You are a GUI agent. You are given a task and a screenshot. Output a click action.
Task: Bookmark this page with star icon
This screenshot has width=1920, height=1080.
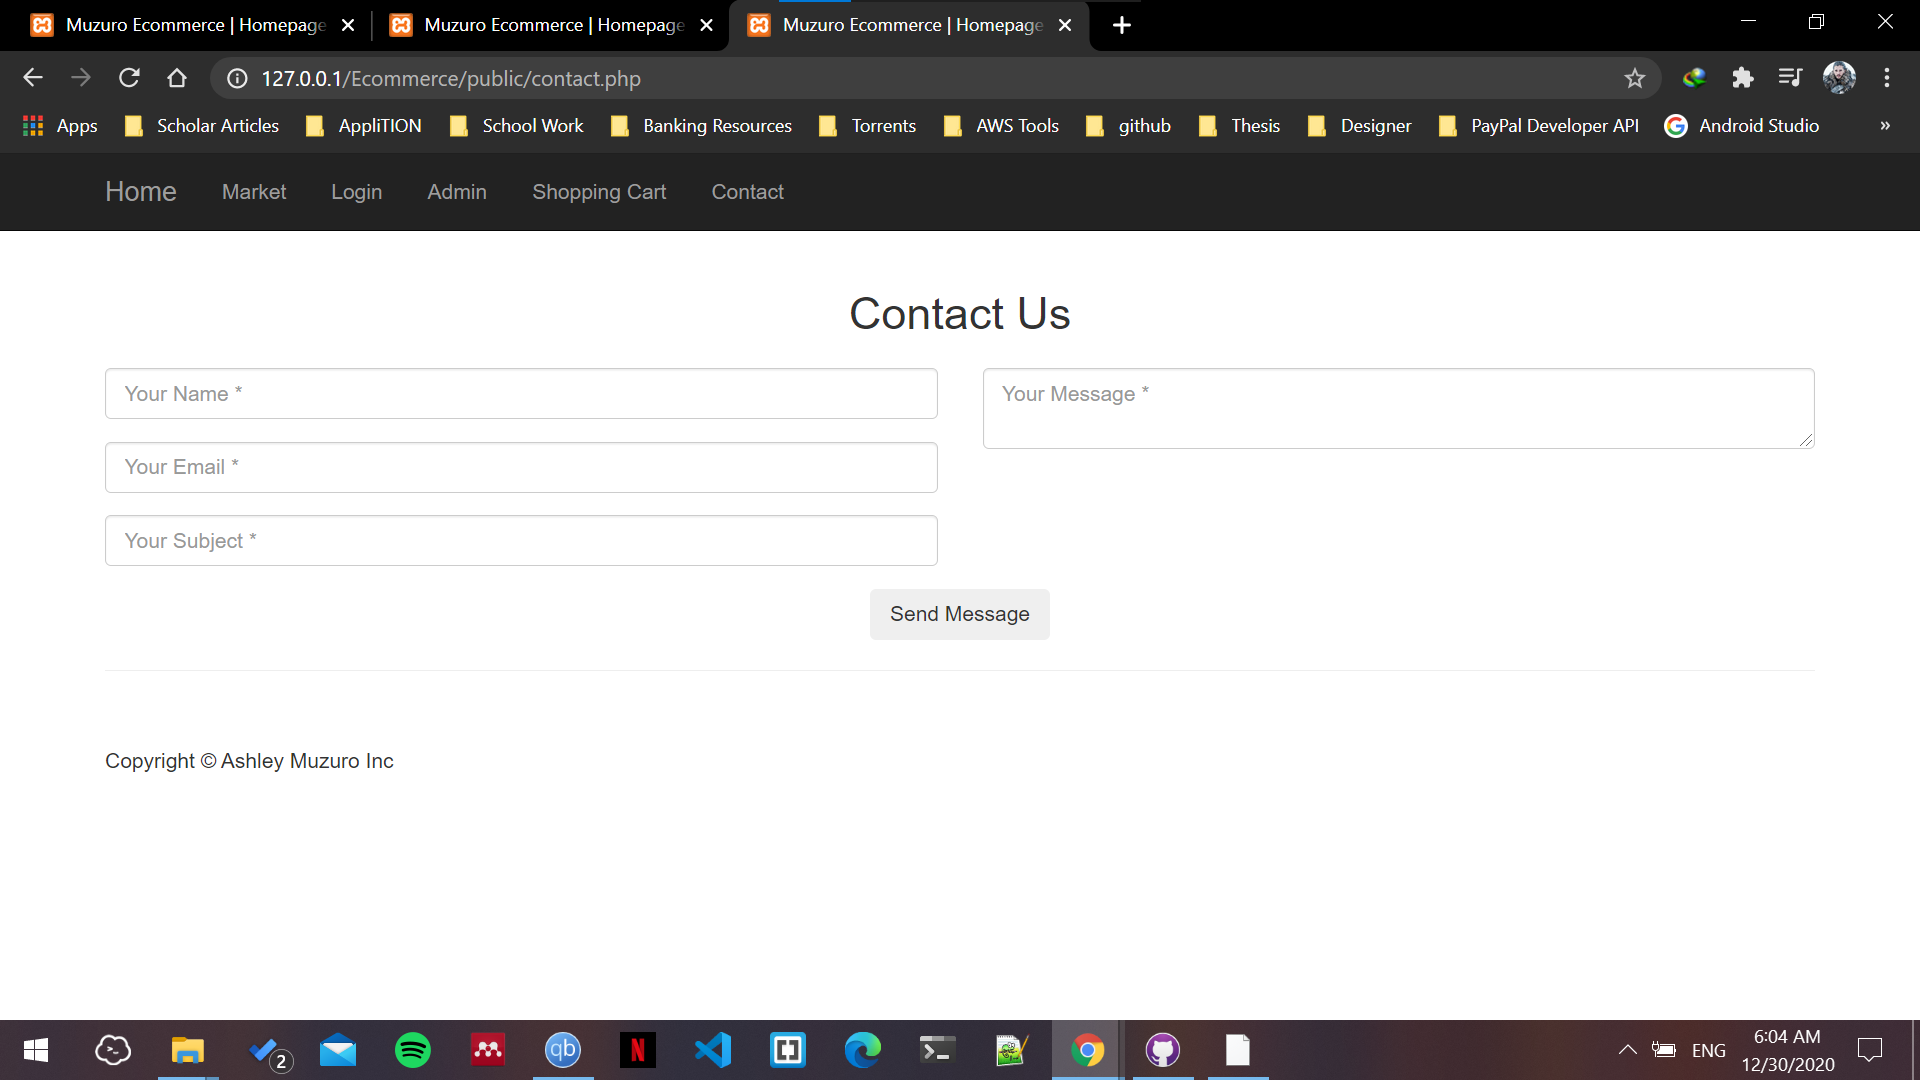[x=1634, y=78]
